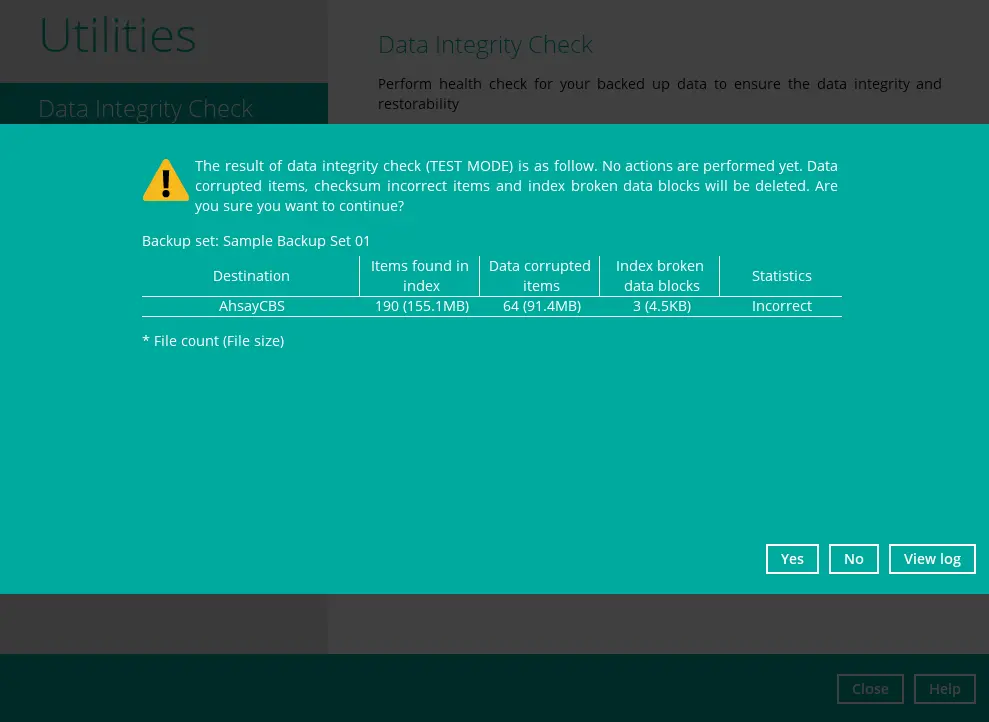Image resolution: width=989 pixels, height=722 pixels.
Task: Open Help for the Utilities page
Action: (944, 689)
